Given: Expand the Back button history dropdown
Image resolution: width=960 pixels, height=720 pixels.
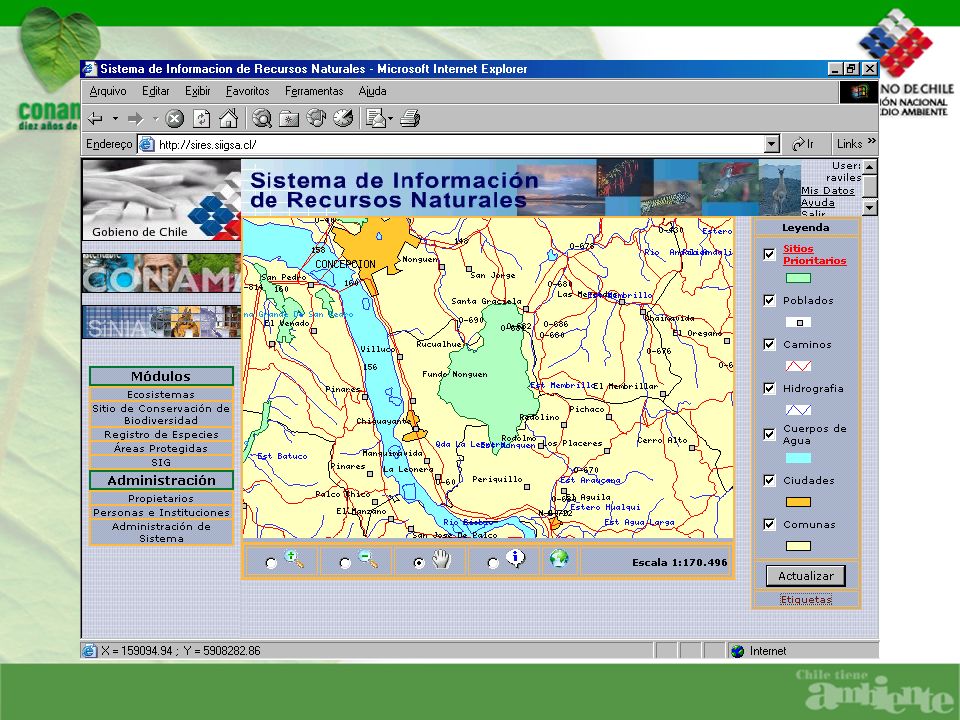Looking at the screenshot, I should pyautogui.click(x=115, y=119).
